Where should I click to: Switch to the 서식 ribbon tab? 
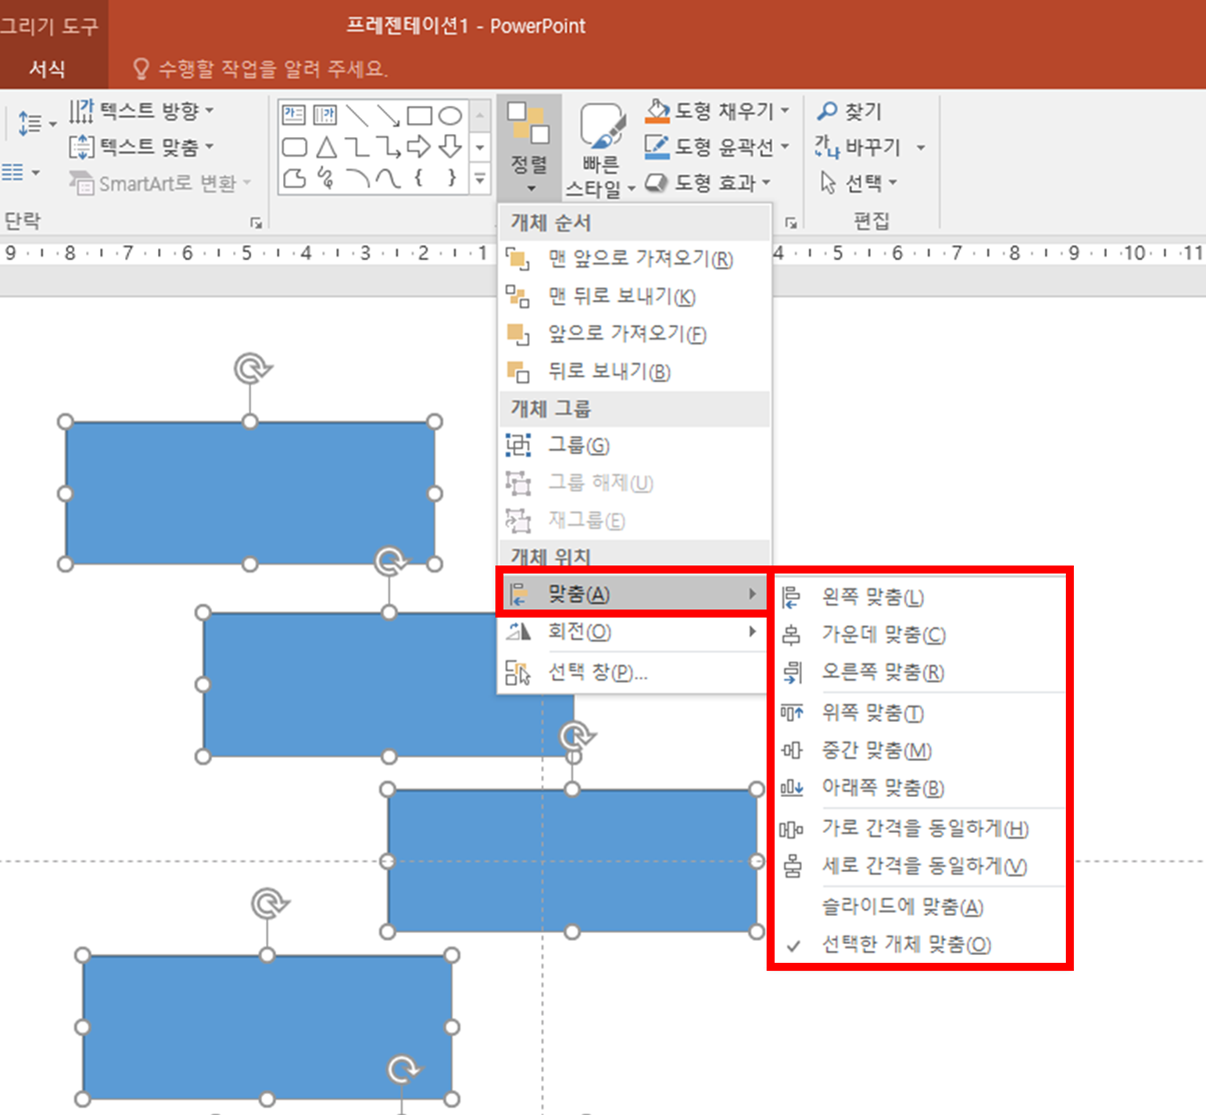click(47, 69)
